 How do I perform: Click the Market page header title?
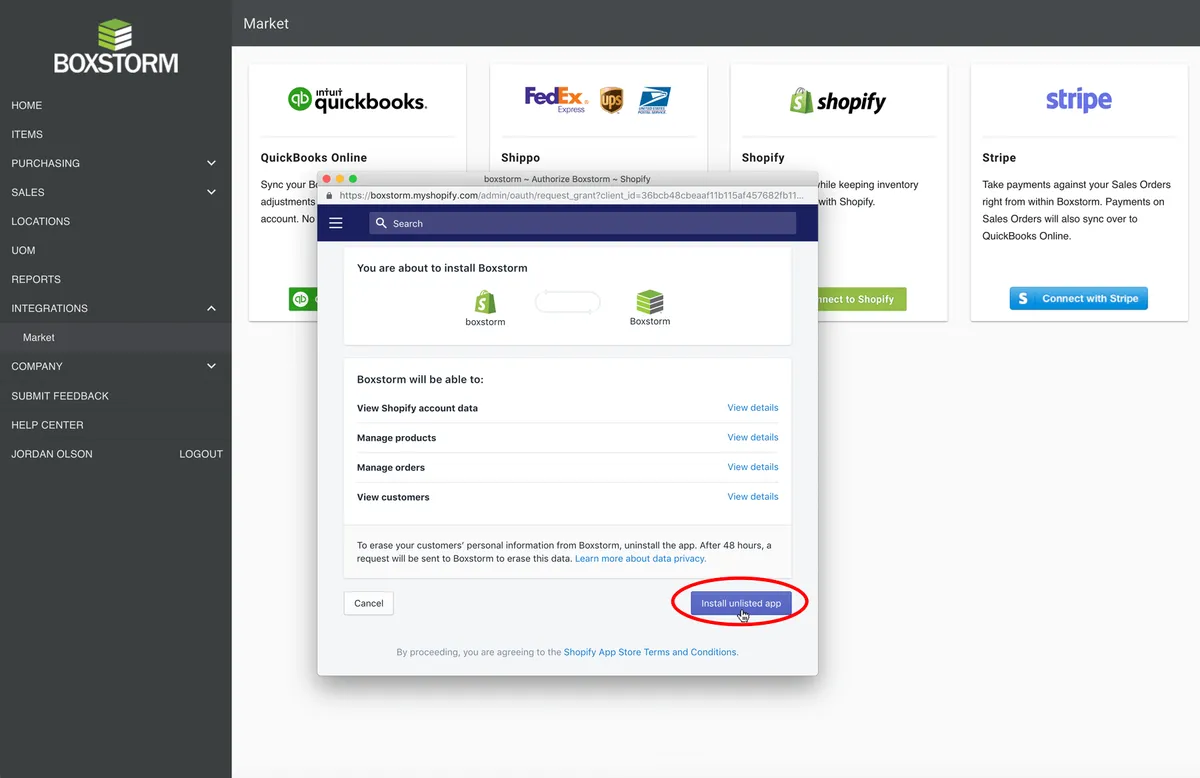266,23
